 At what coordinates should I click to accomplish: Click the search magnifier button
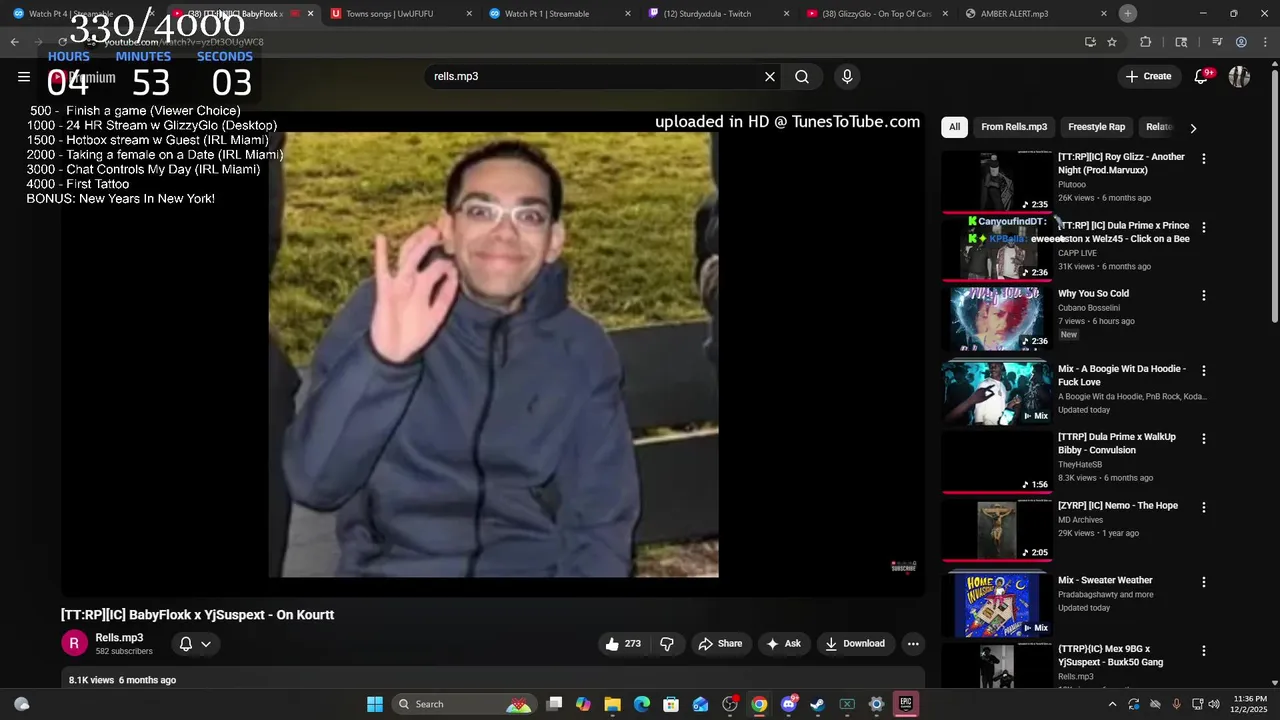point(802,77)
